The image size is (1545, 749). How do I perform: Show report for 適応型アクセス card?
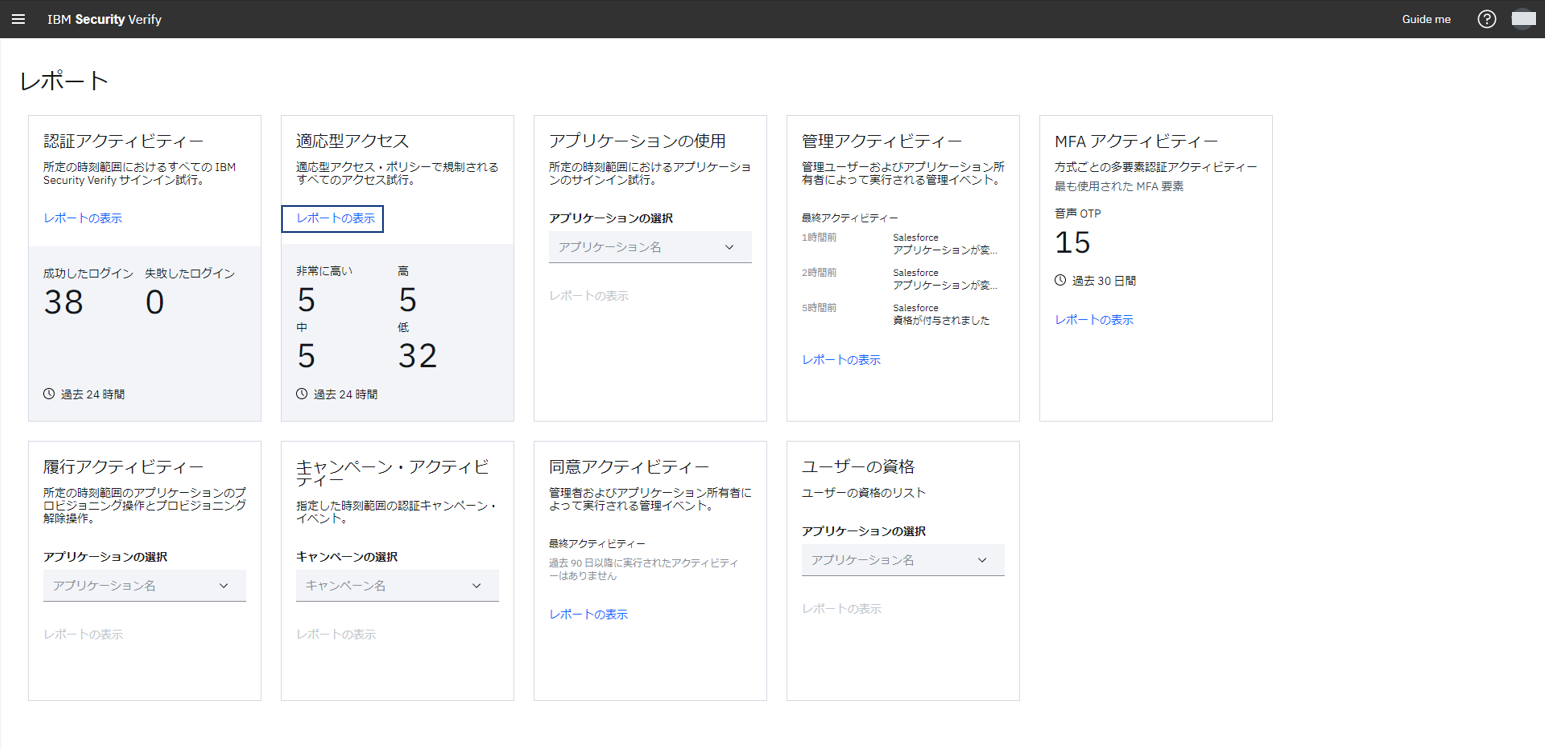pos(336,218)
